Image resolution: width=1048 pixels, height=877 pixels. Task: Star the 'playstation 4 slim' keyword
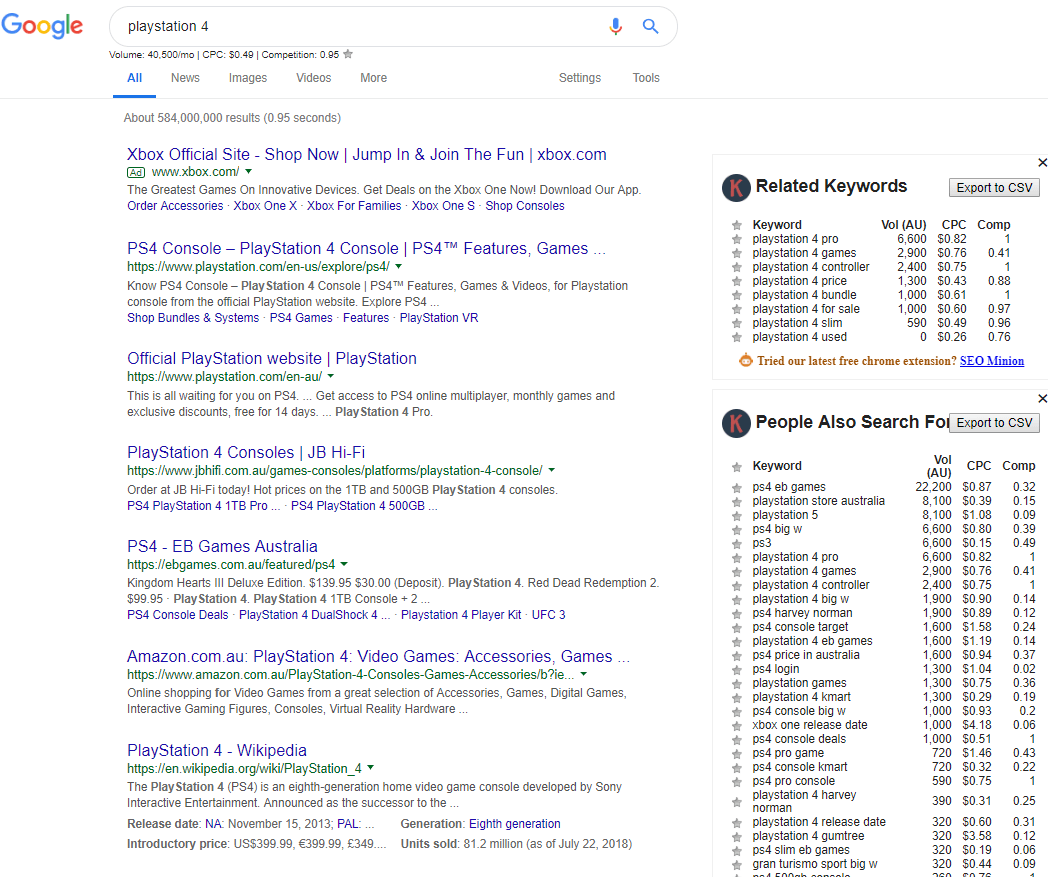pos(737,324)
